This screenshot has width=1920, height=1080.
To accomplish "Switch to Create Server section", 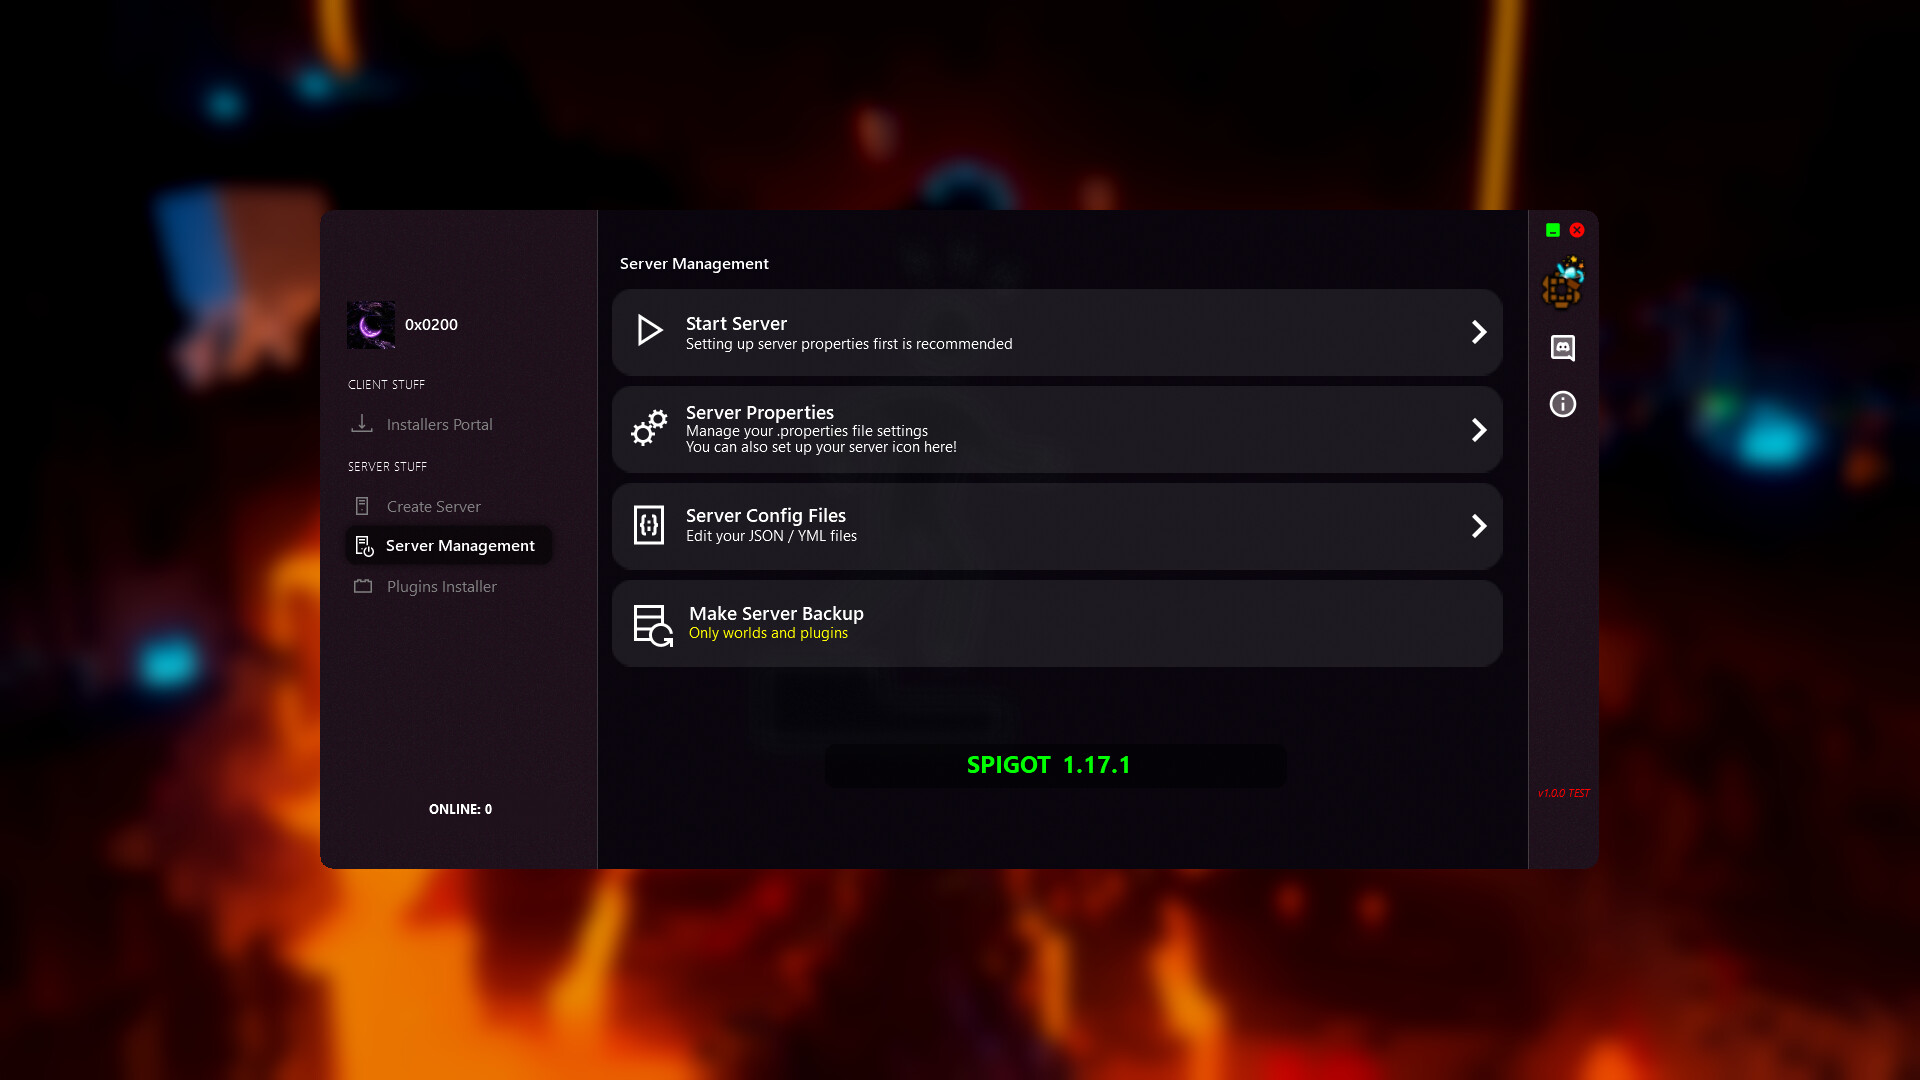I will [434, 505].
